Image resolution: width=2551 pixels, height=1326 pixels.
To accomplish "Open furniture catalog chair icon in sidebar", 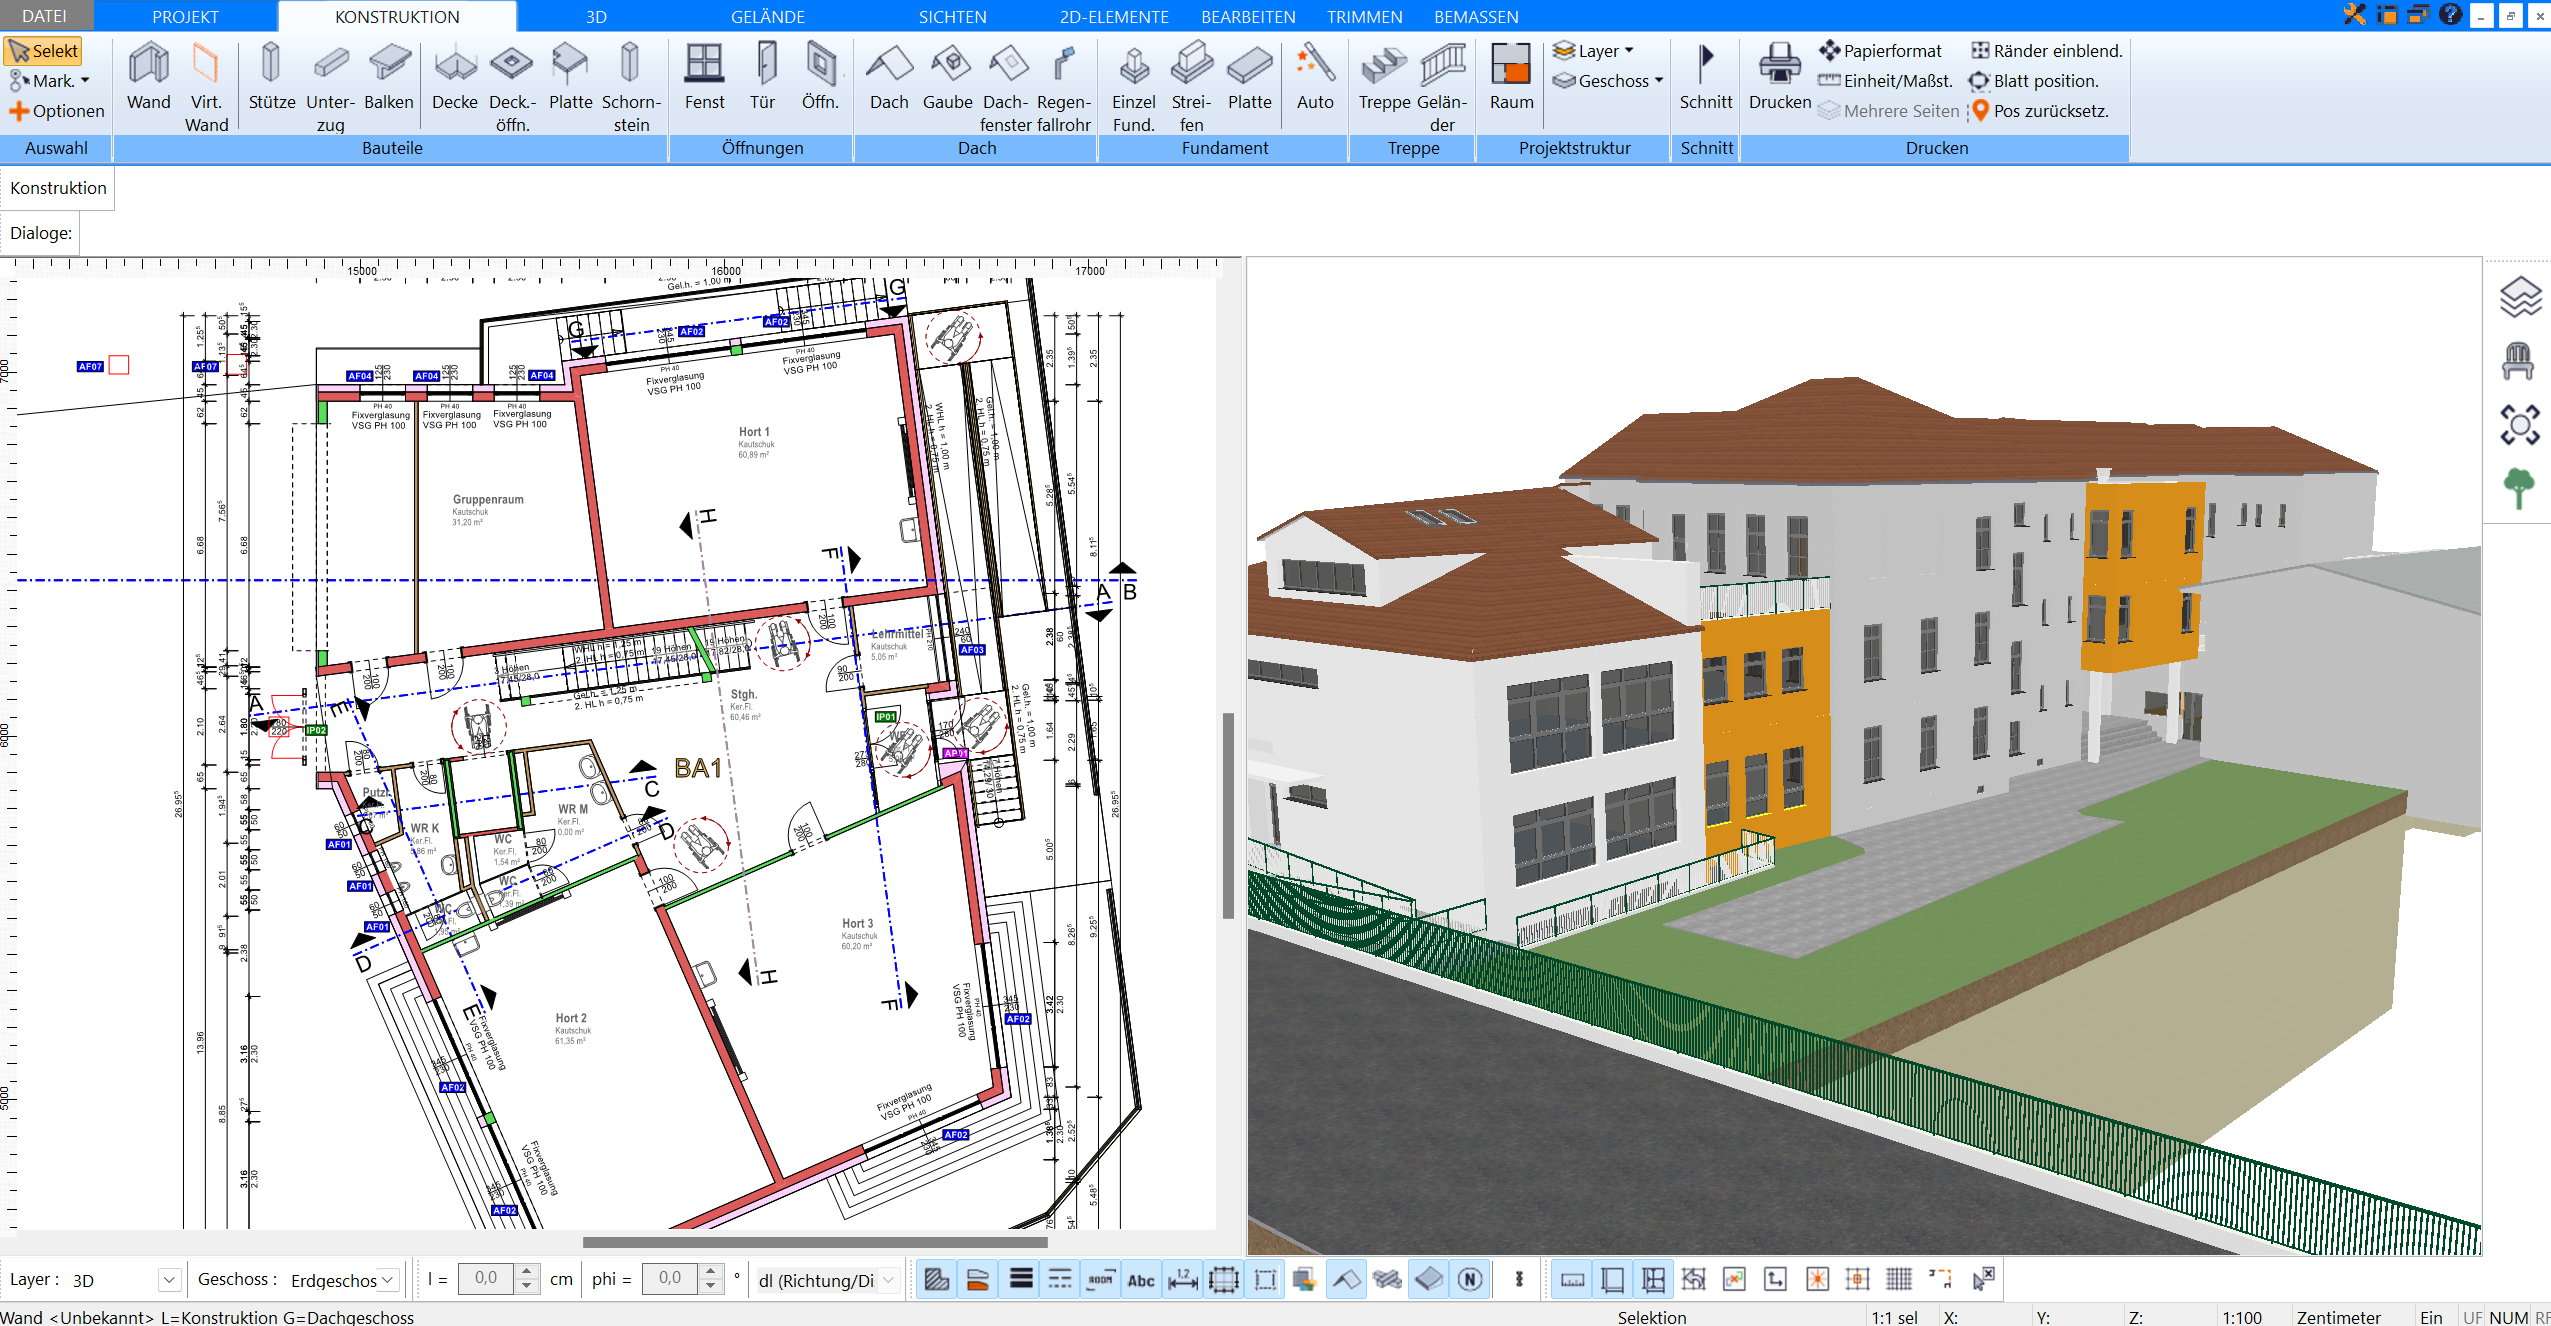I will (x=2518, y=361).
